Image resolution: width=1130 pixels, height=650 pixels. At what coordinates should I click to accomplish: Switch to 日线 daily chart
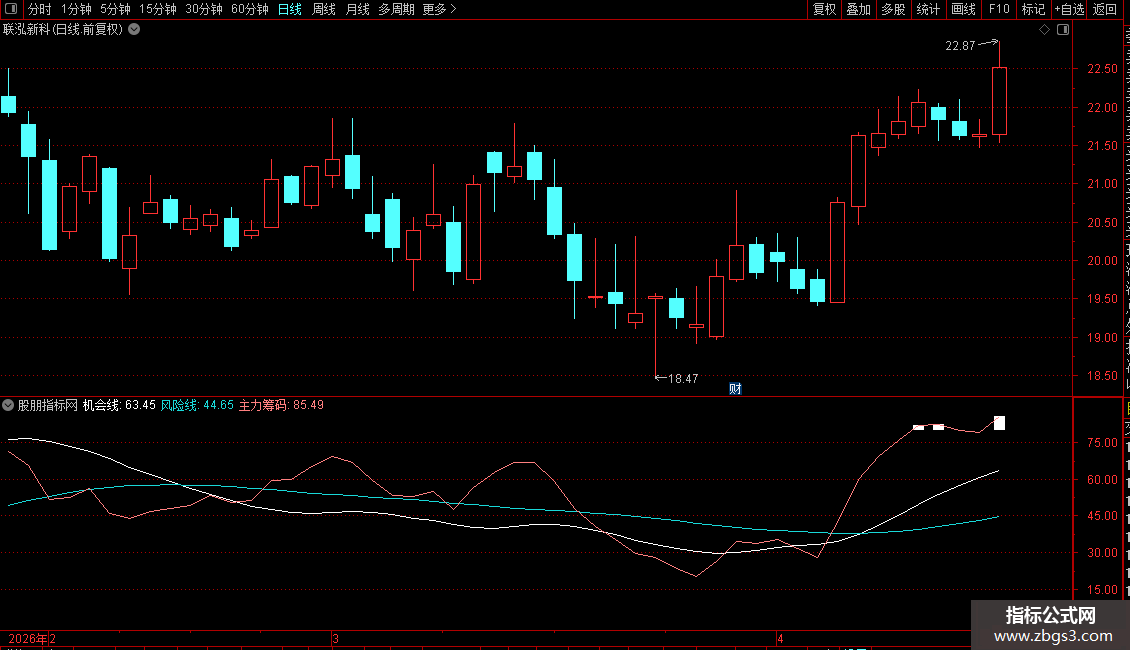290,9
